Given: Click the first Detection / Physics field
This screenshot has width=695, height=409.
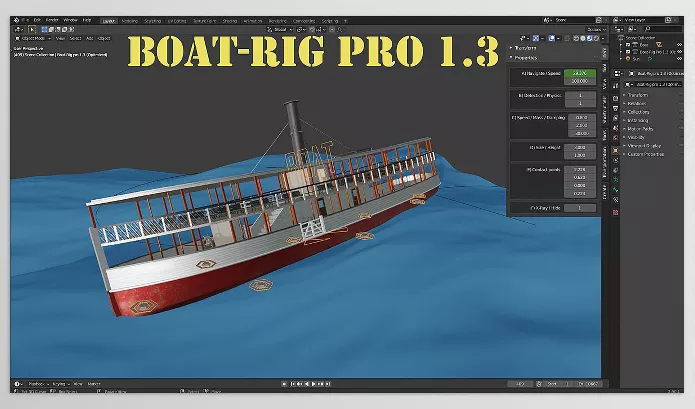Looking at the screenshot, I should (580, 95).
